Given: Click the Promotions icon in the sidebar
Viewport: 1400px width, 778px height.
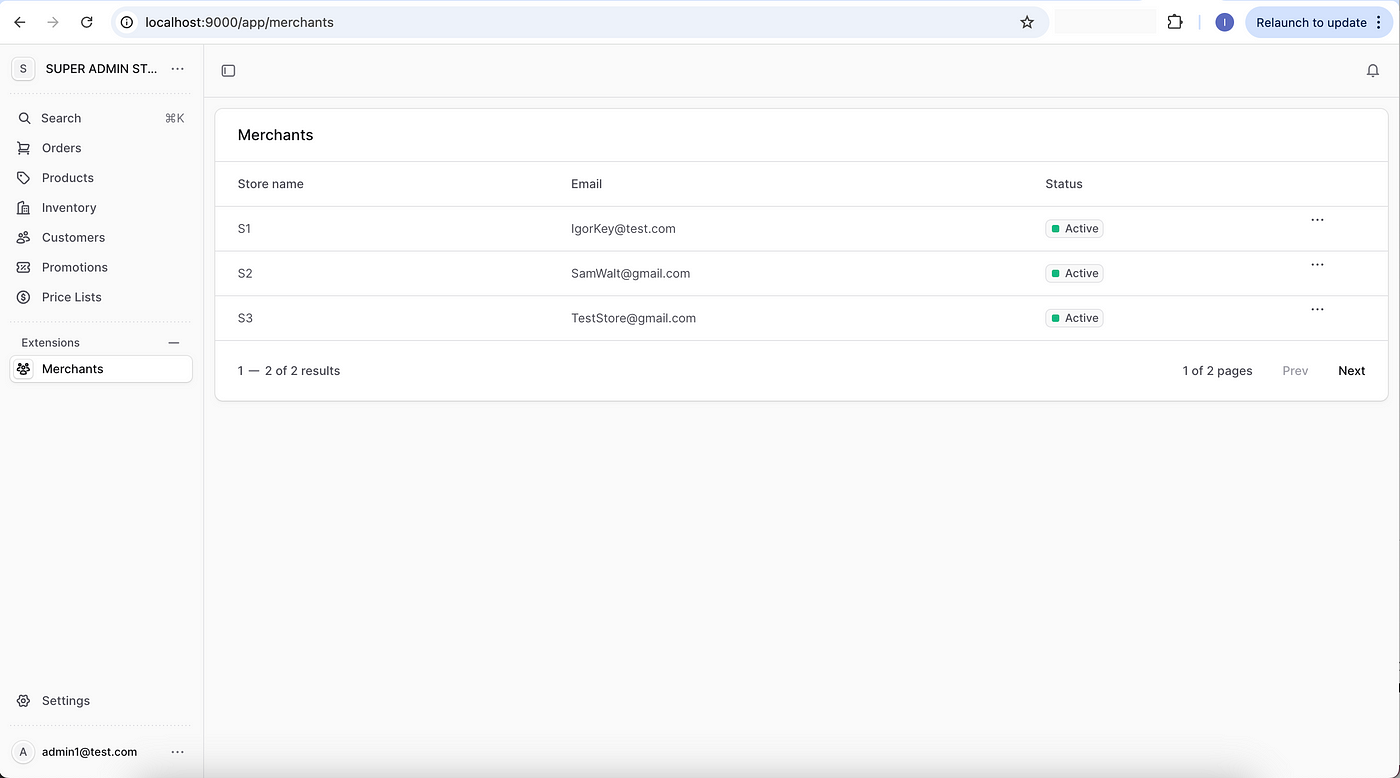Looking at the screenshot, I should click(x=23, y=267).
